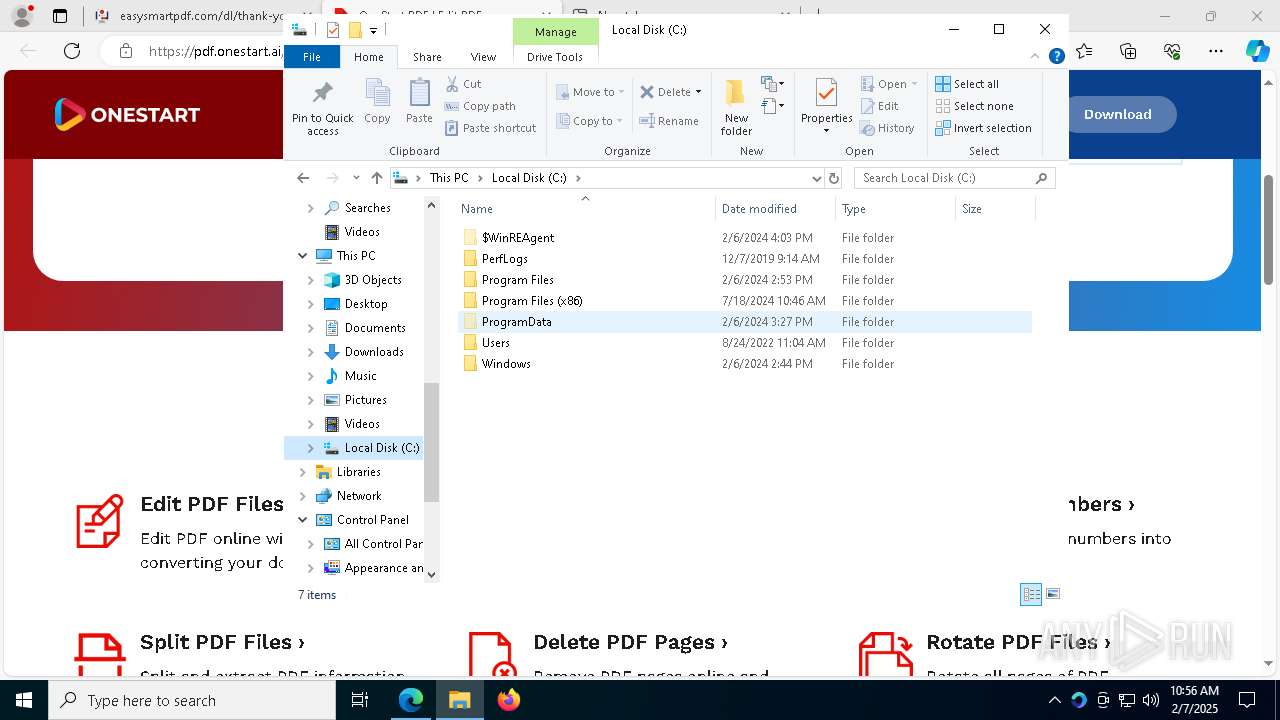1280x720 pixels.
Task: Sort by the Date modified column header
Action: coord(775,209)
